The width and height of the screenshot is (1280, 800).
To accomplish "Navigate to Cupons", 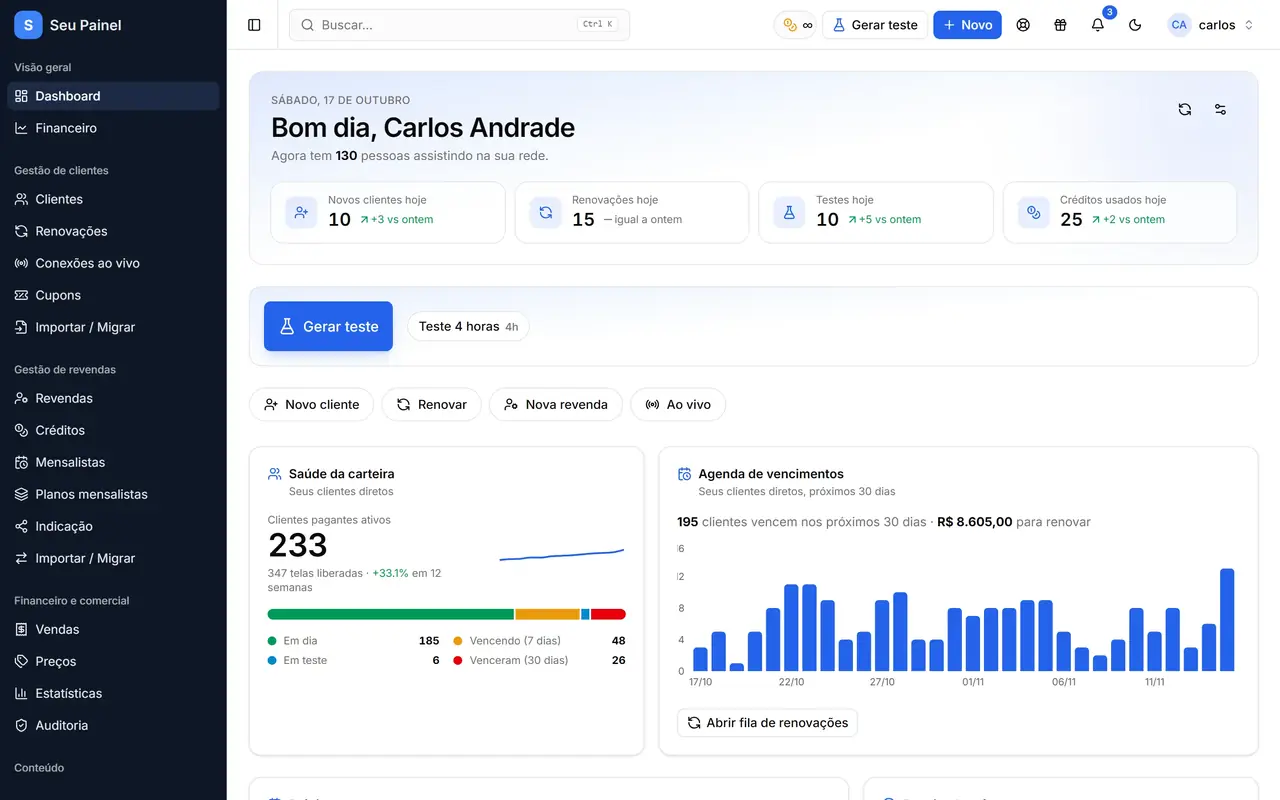I will pyautogui.click(x=113, y=295).
